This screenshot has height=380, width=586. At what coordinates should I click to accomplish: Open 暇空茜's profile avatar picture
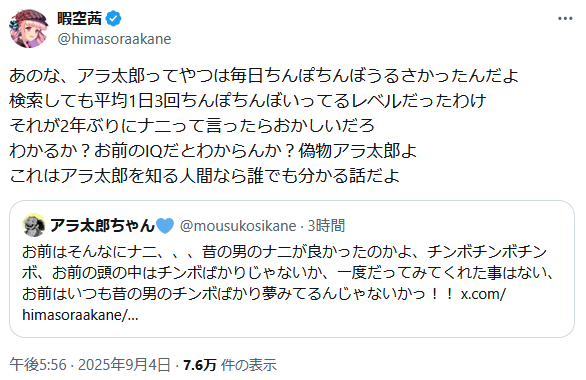pos(29,28)
